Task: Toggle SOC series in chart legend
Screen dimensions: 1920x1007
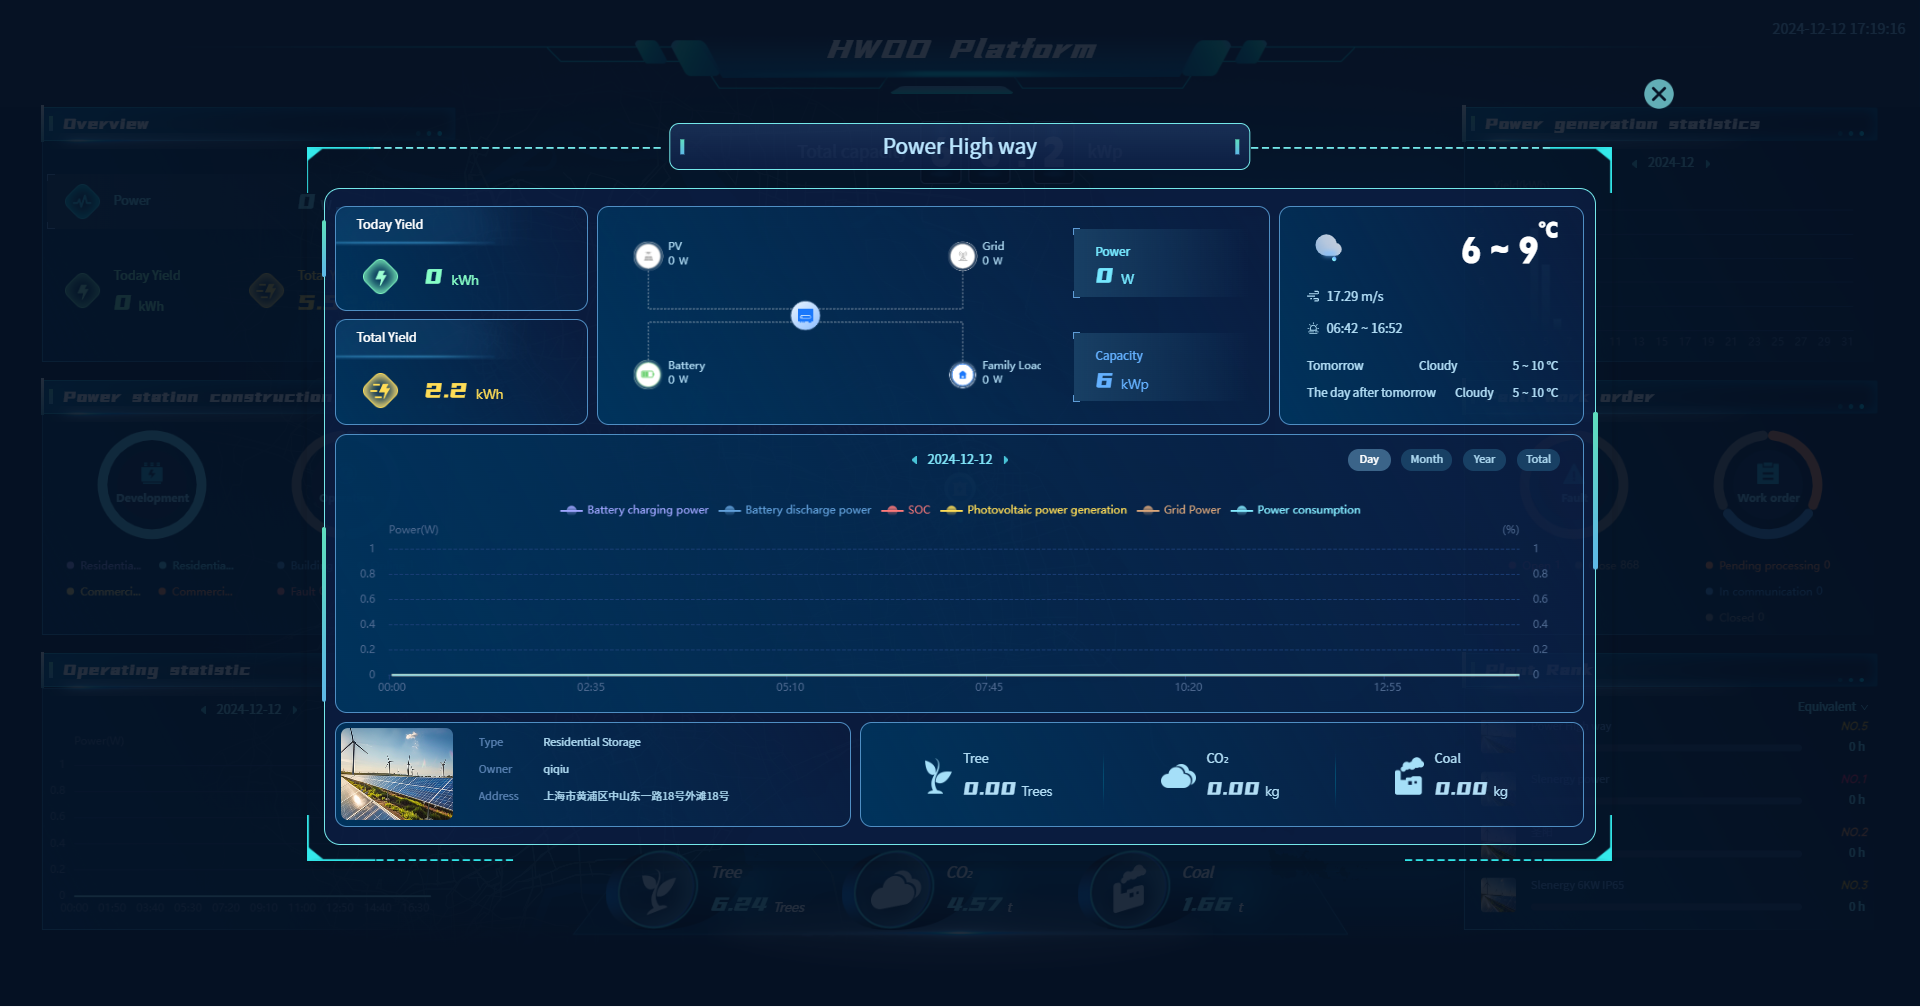Action: pyautogui.click(x=906, y=510)
